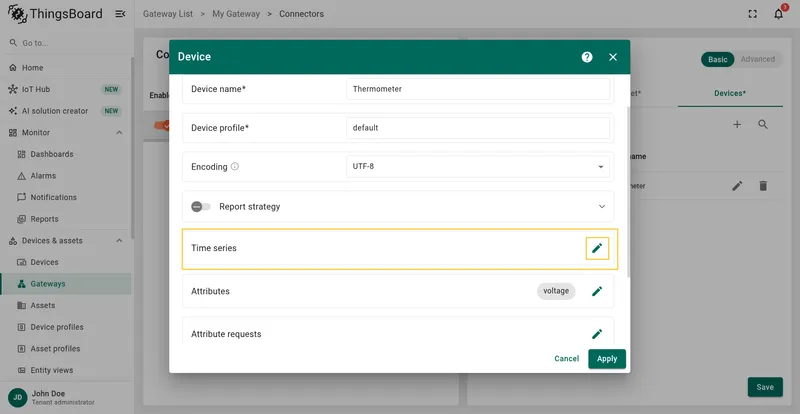Click My Gateway breadcrumb
The height and width of the screenshot is (414, 800).
click(x=236, y=14)
